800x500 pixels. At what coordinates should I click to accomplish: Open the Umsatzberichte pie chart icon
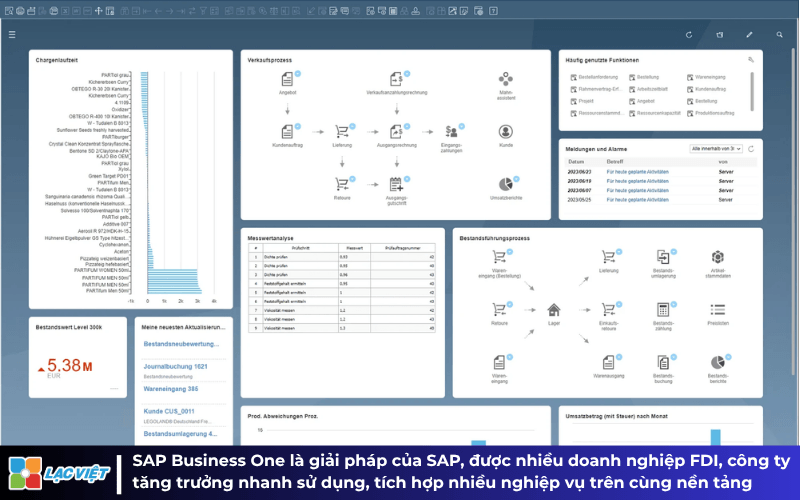pyautogui.click(x=506, y=184)
